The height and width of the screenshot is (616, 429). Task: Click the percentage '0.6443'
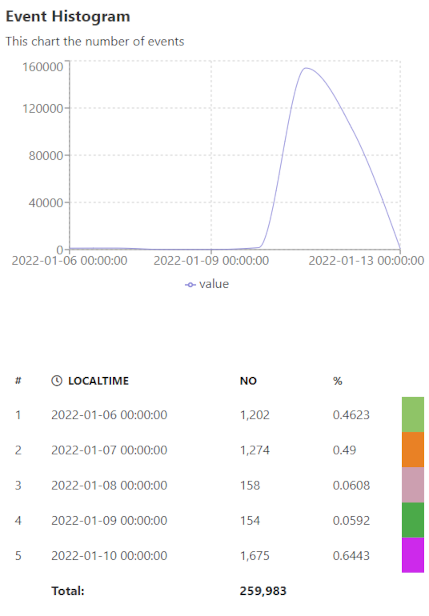click(x=351, y=556)
